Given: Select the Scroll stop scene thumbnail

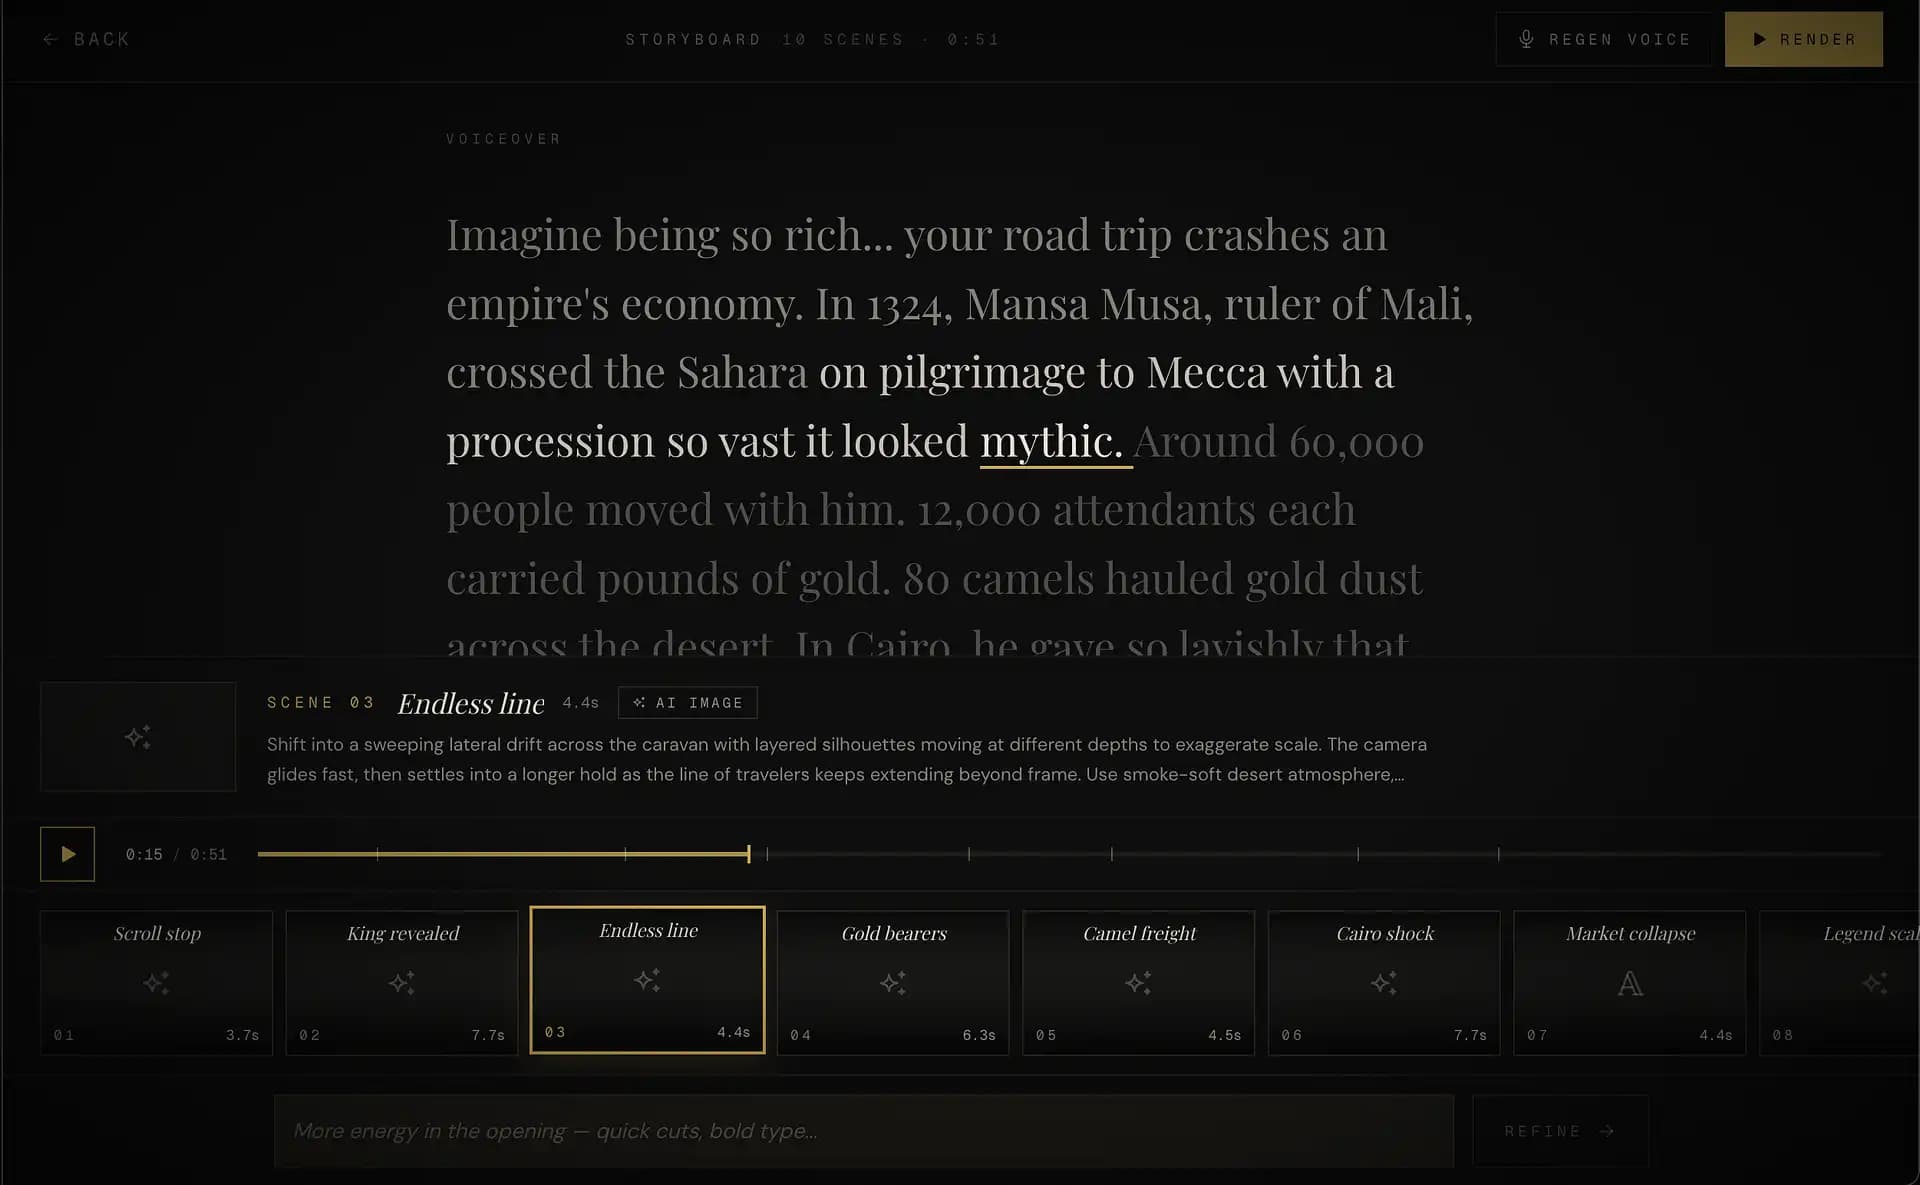Looking at the screenshot, I should pos(156,982).
